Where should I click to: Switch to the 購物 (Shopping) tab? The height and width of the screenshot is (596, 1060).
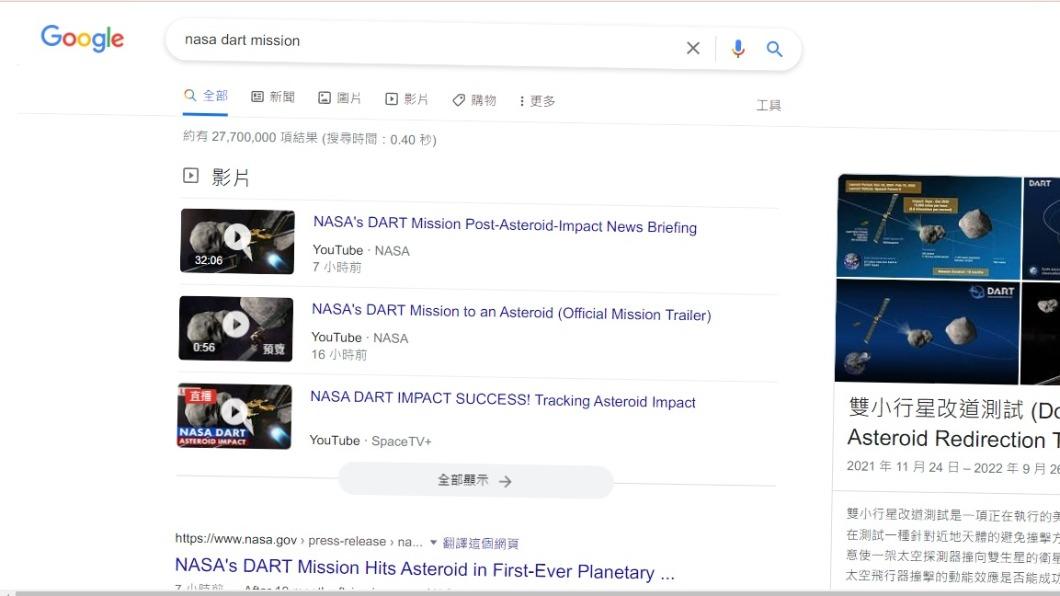(475, 101)
